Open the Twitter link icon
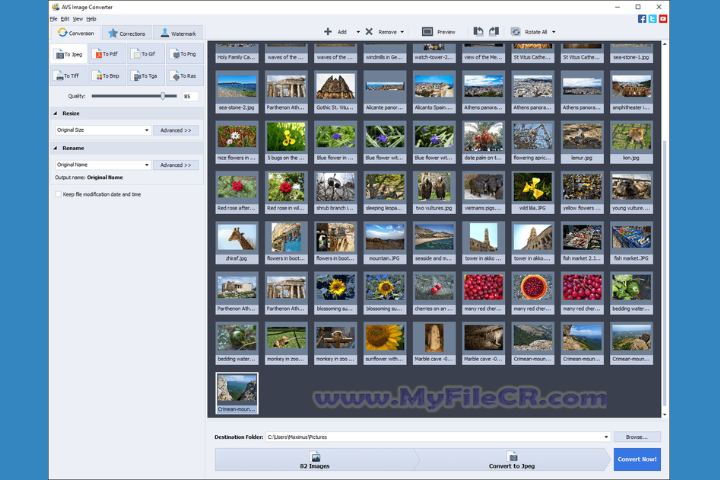720x480 pixels. coord(652,19)
